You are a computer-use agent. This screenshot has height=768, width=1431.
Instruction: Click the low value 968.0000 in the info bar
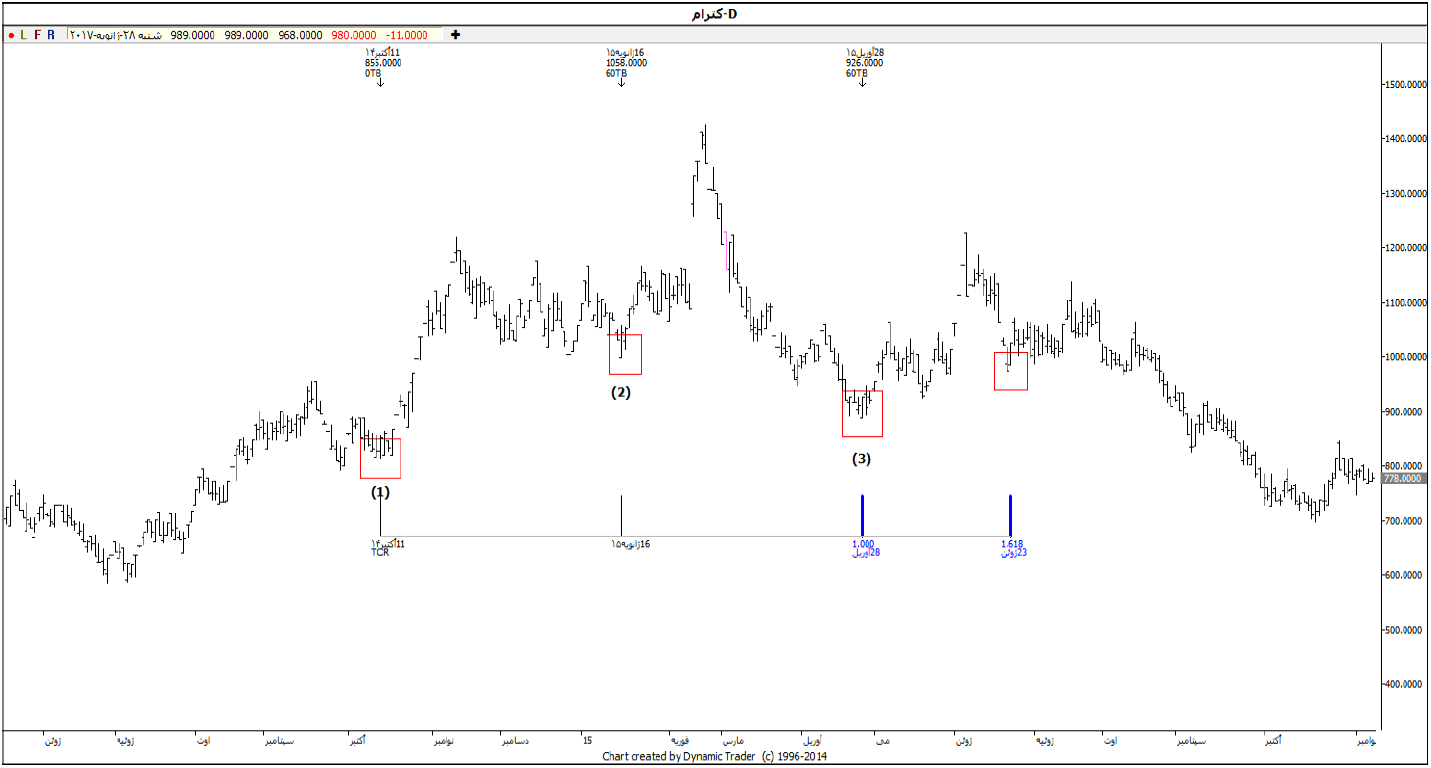(x=300, y=35)
